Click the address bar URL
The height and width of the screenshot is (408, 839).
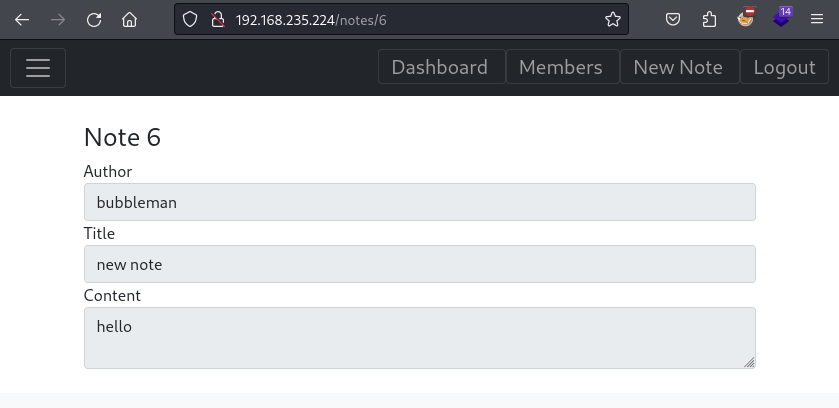point(400,19)
